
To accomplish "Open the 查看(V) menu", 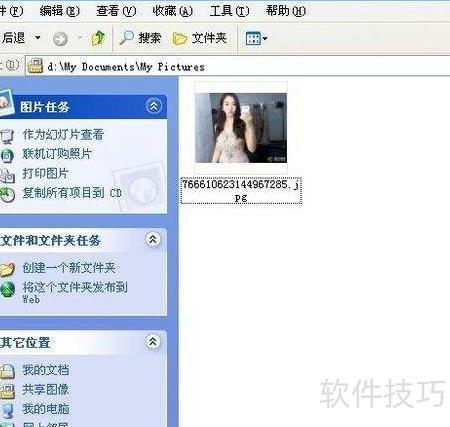I will [116, 11].
